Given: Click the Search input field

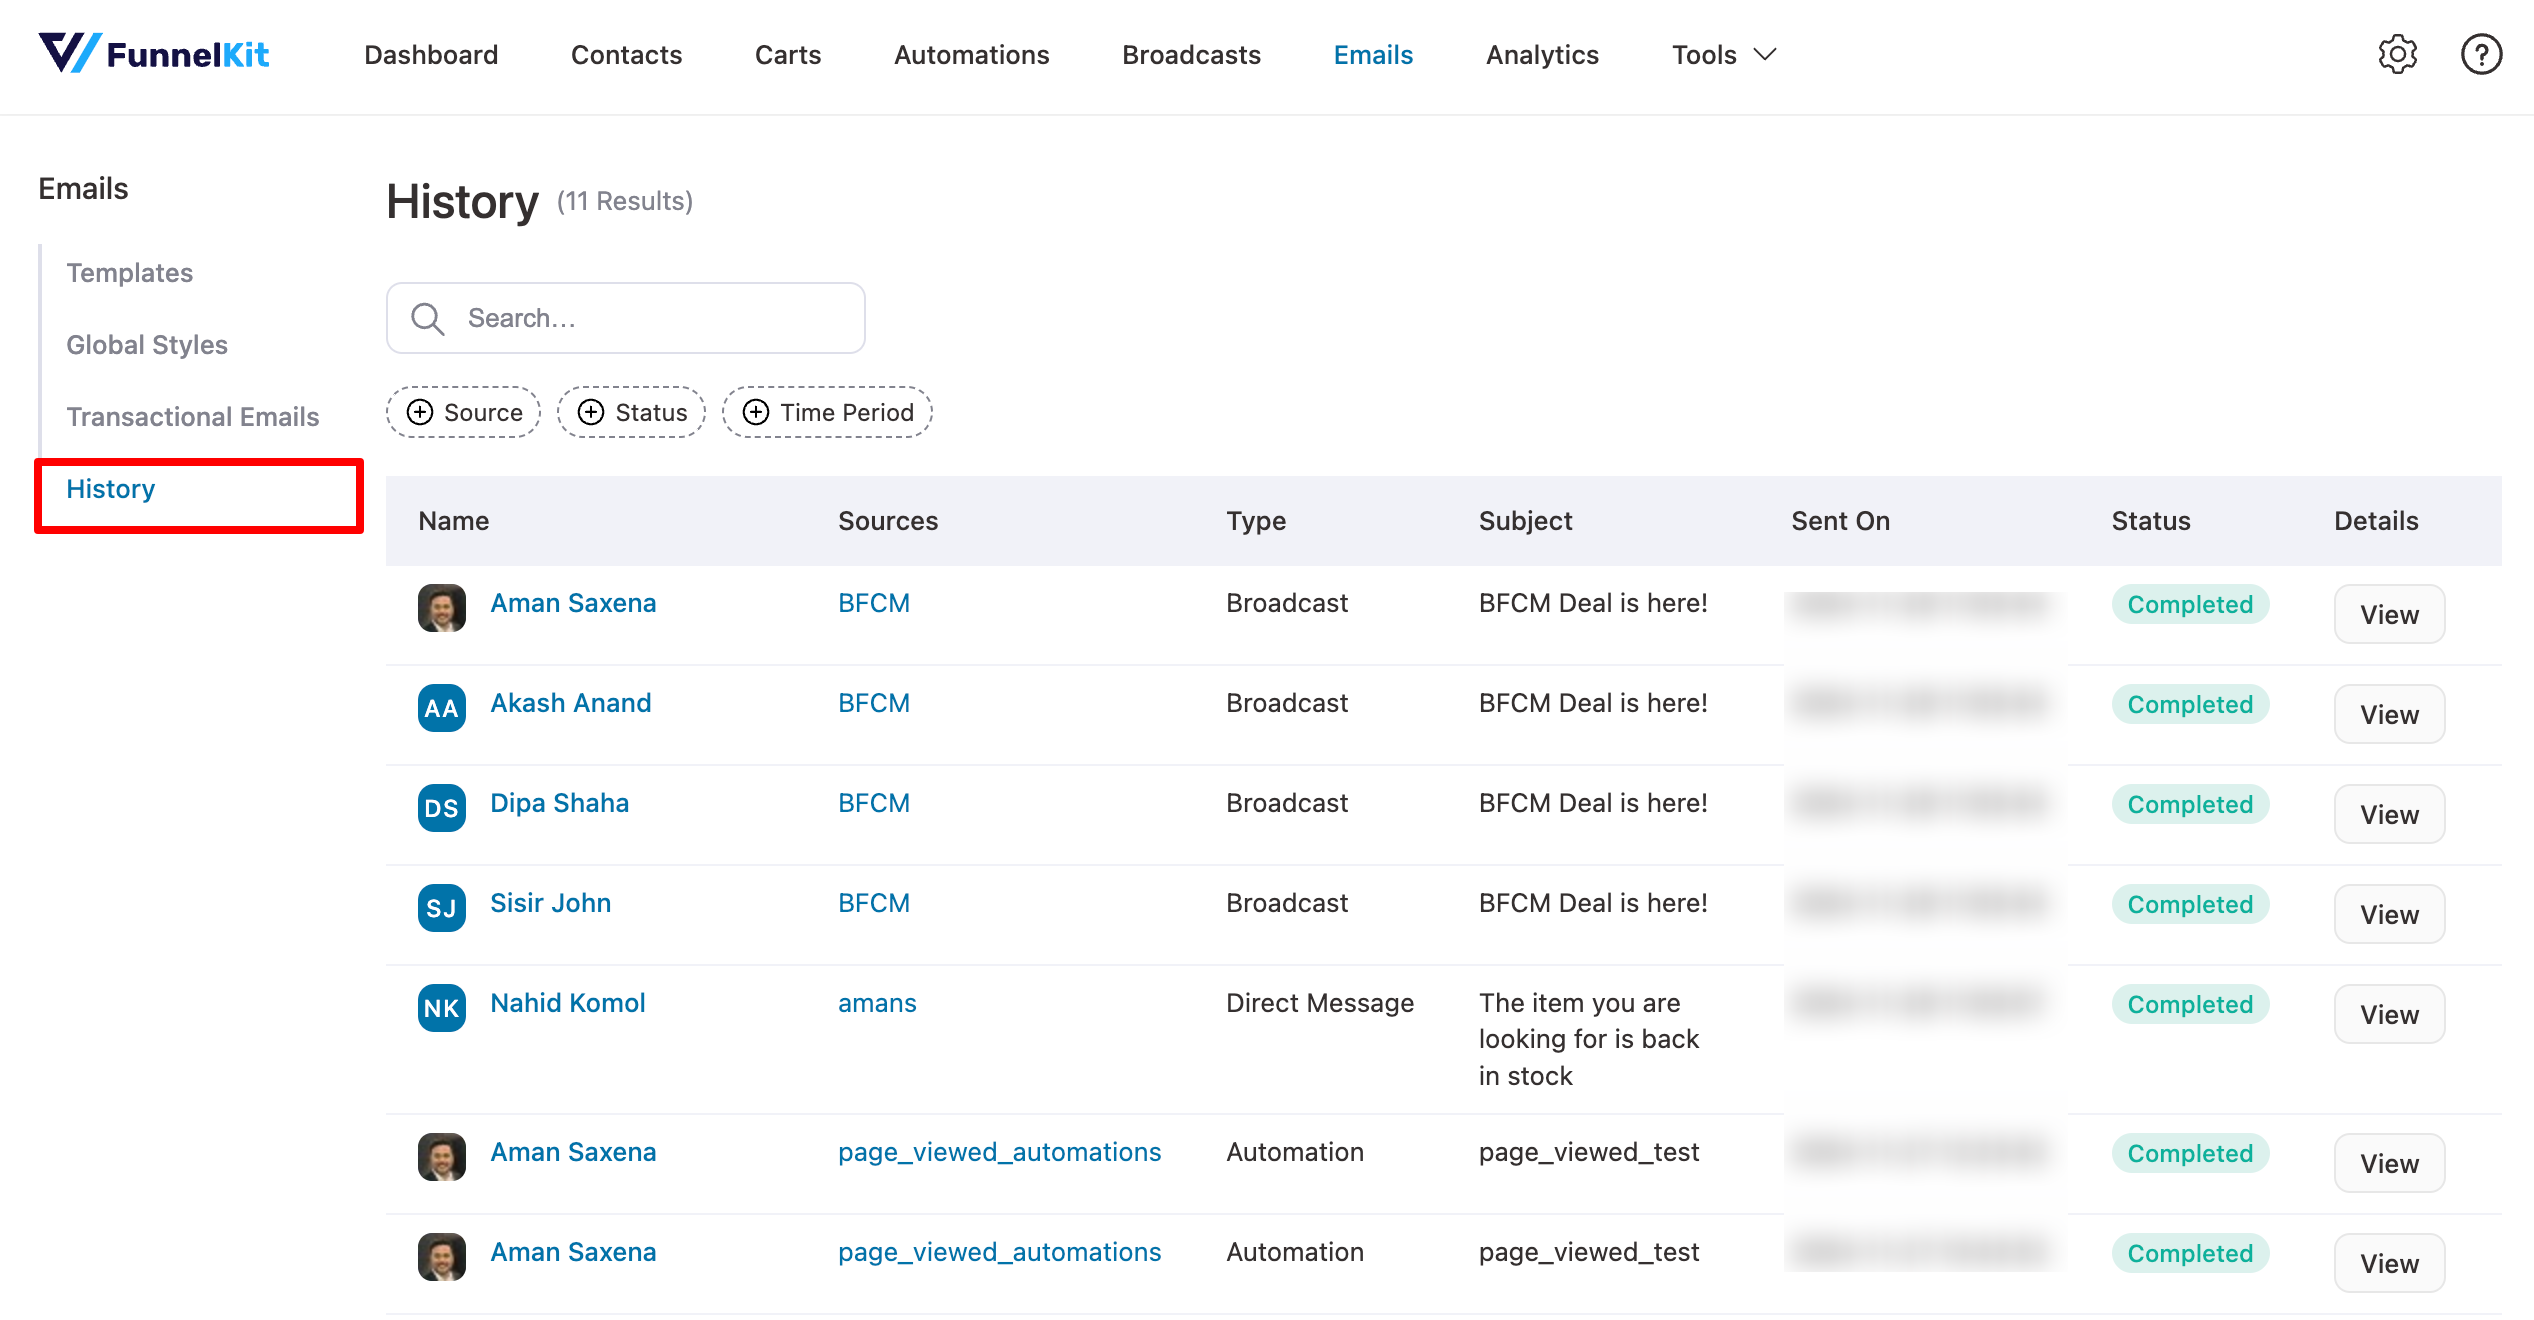Looking at the screenshot, I should (627, 318).
